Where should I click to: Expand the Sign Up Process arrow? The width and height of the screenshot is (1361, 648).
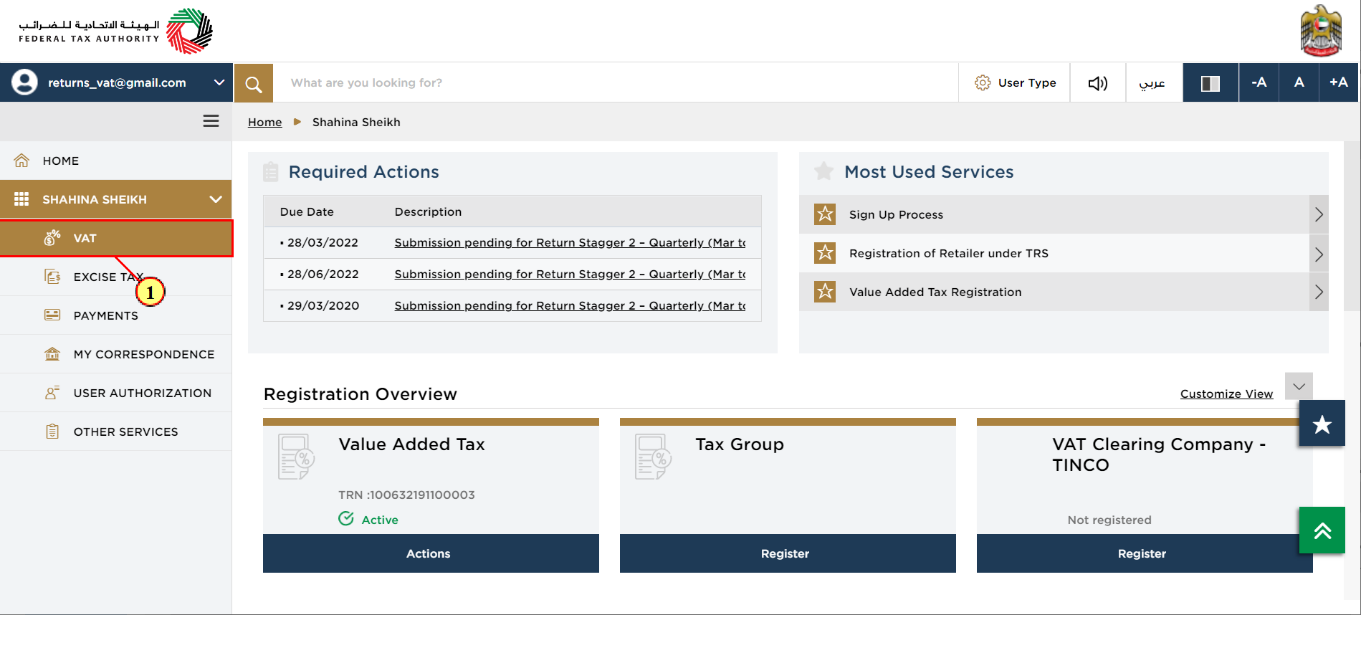click(x=1319, y=214)
